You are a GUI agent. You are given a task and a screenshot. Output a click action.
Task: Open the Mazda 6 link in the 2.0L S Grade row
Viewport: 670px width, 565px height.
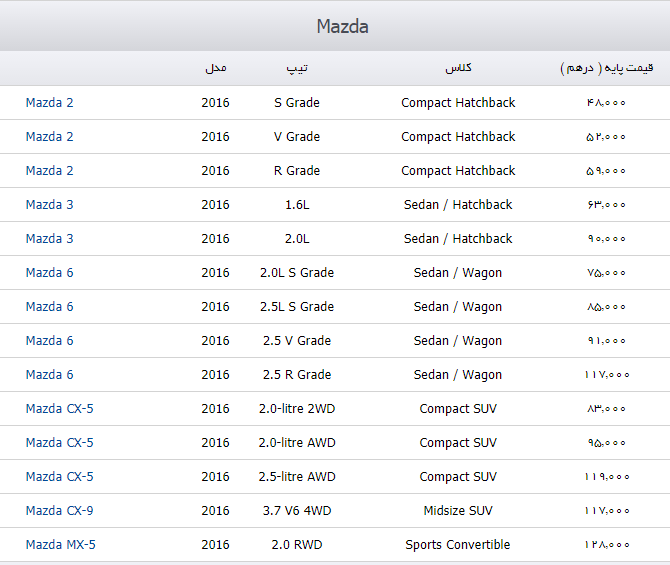[50, 273]
